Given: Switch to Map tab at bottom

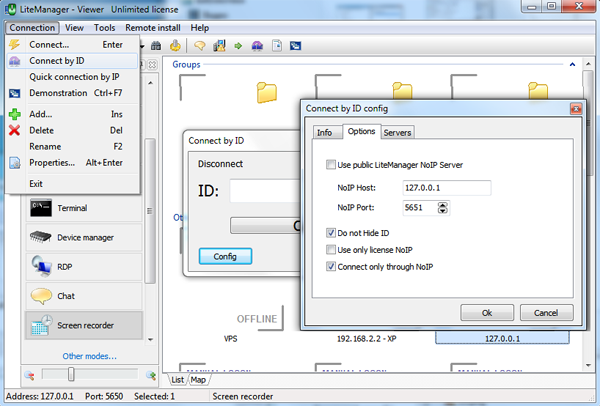Looking at the screenshot, I should [198, 380].
